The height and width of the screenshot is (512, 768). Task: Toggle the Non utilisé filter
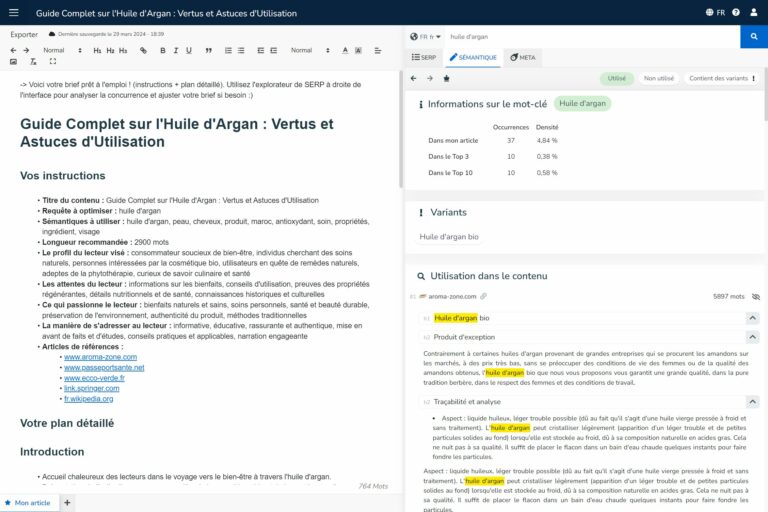point(658,78)
